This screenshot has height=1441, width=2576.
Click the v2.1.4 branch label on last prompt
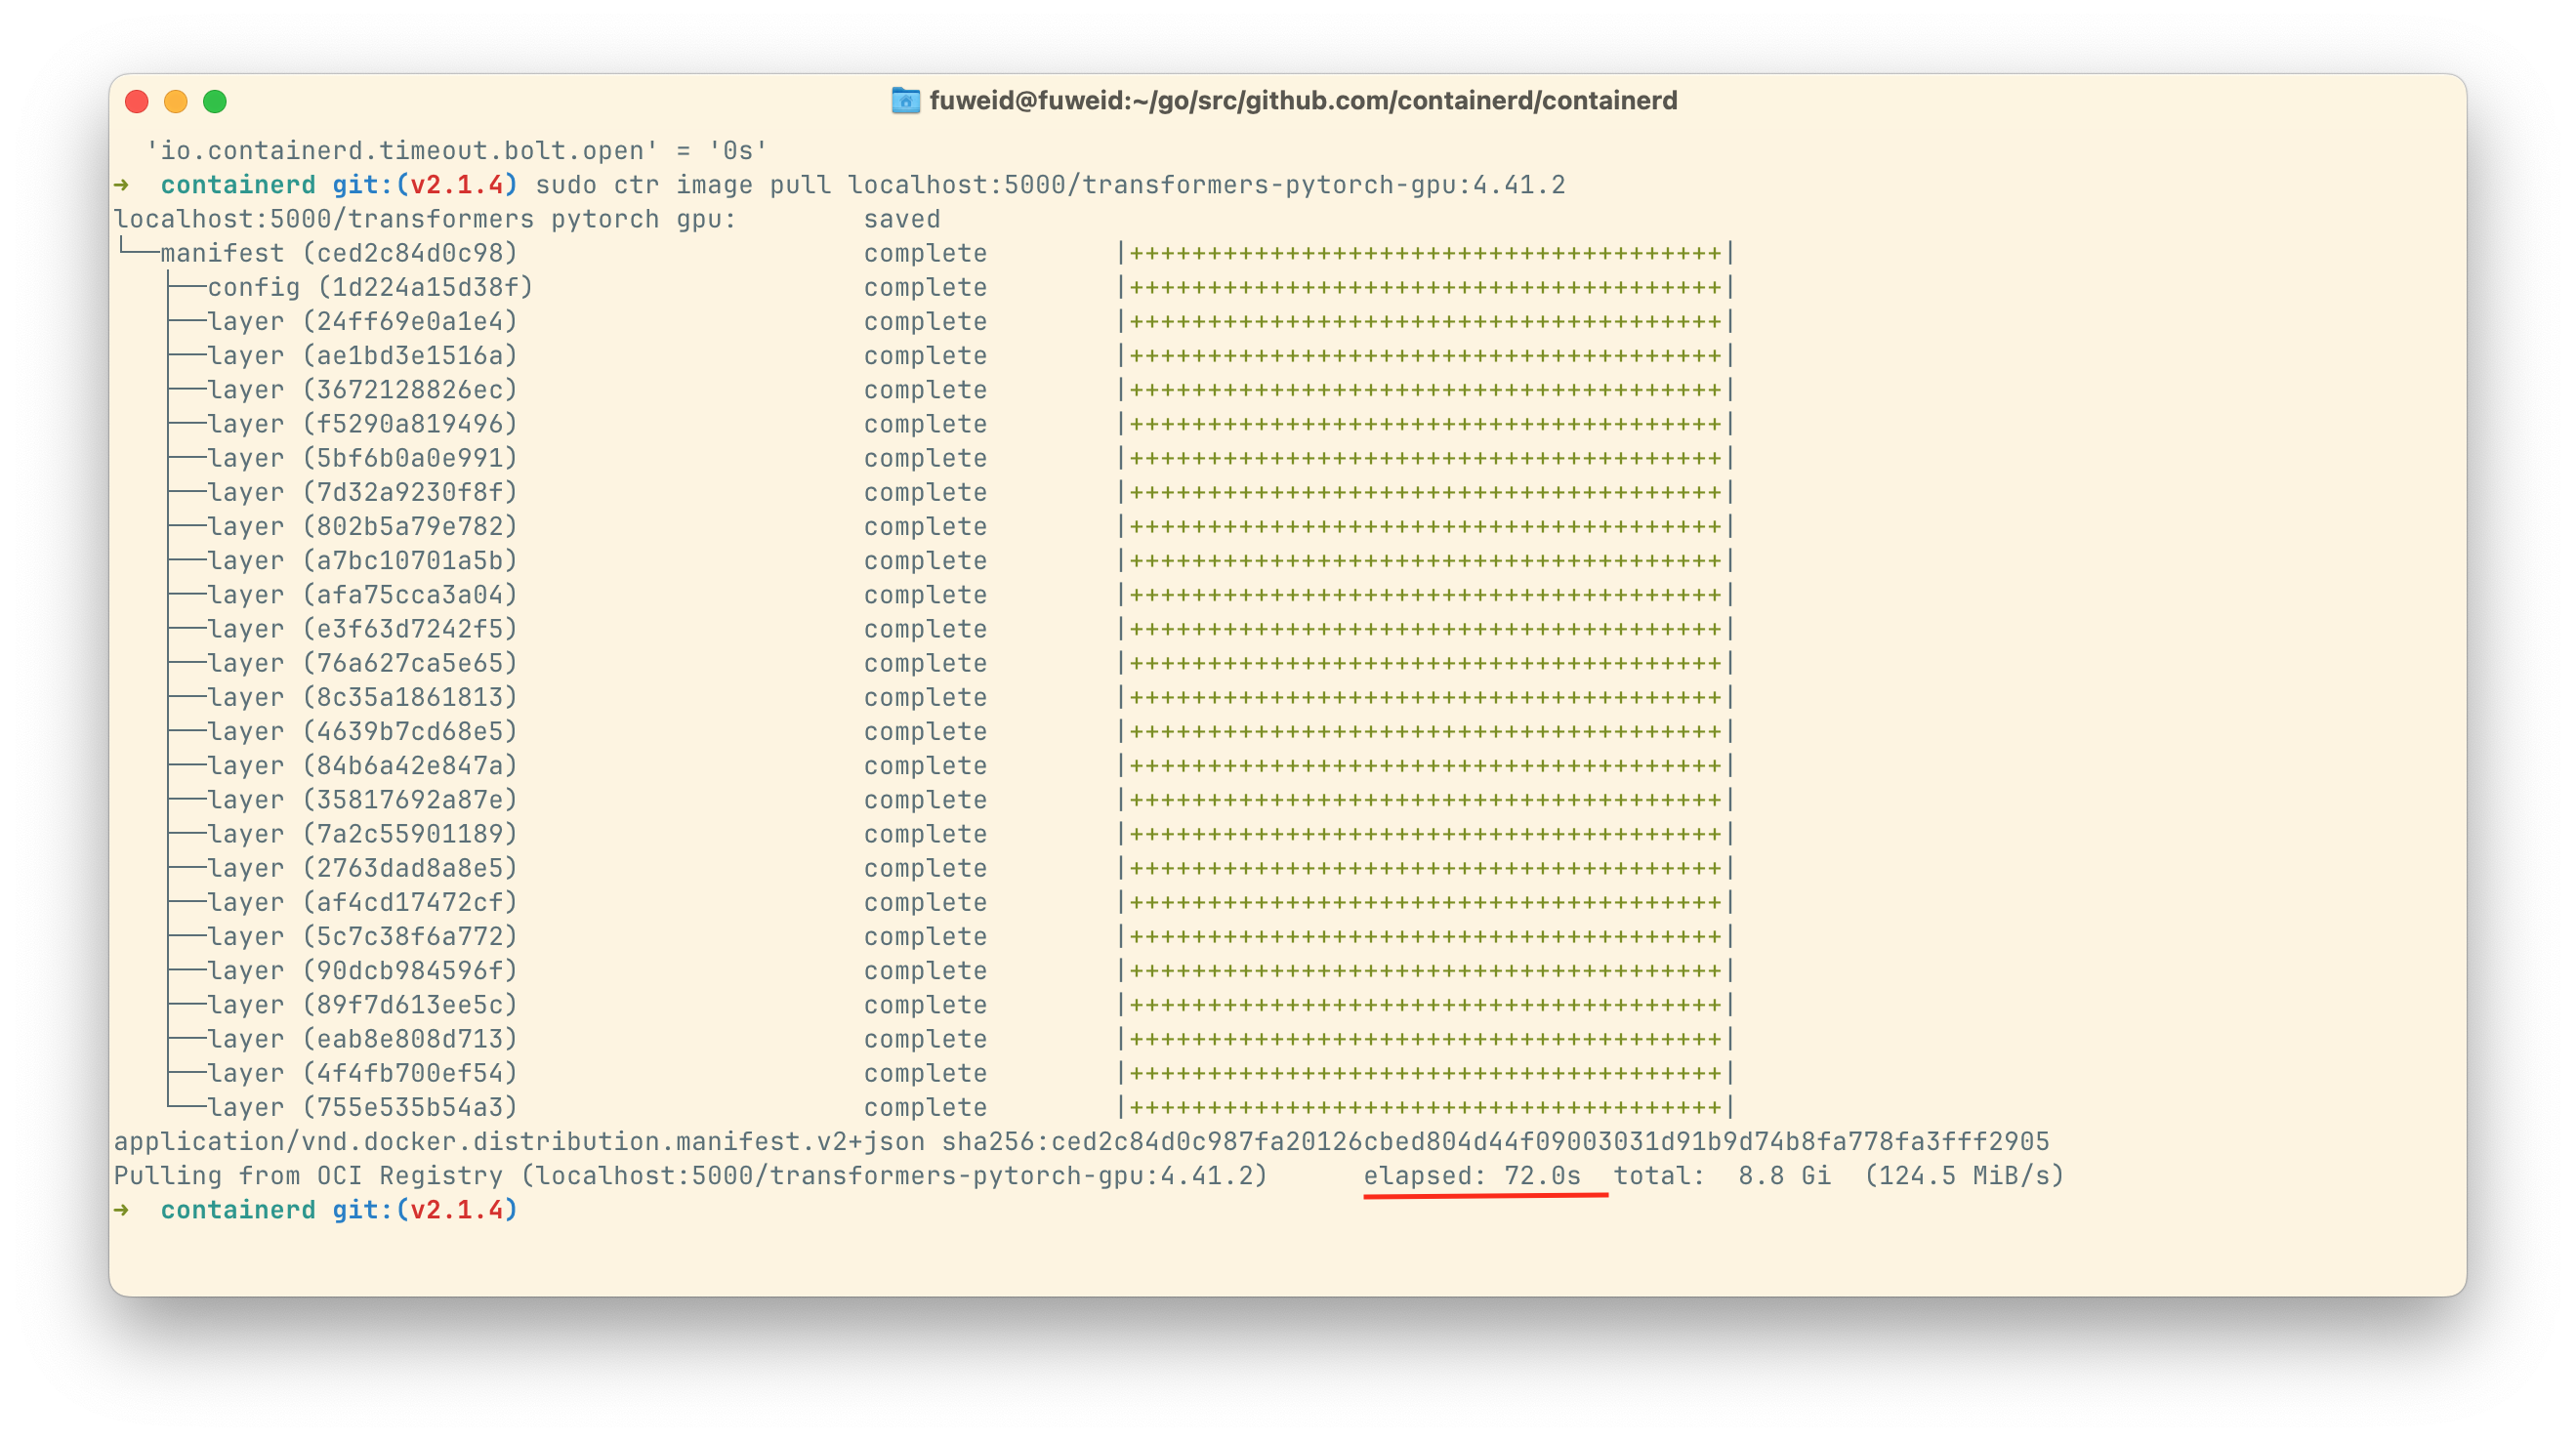[x=457, y=1210]
